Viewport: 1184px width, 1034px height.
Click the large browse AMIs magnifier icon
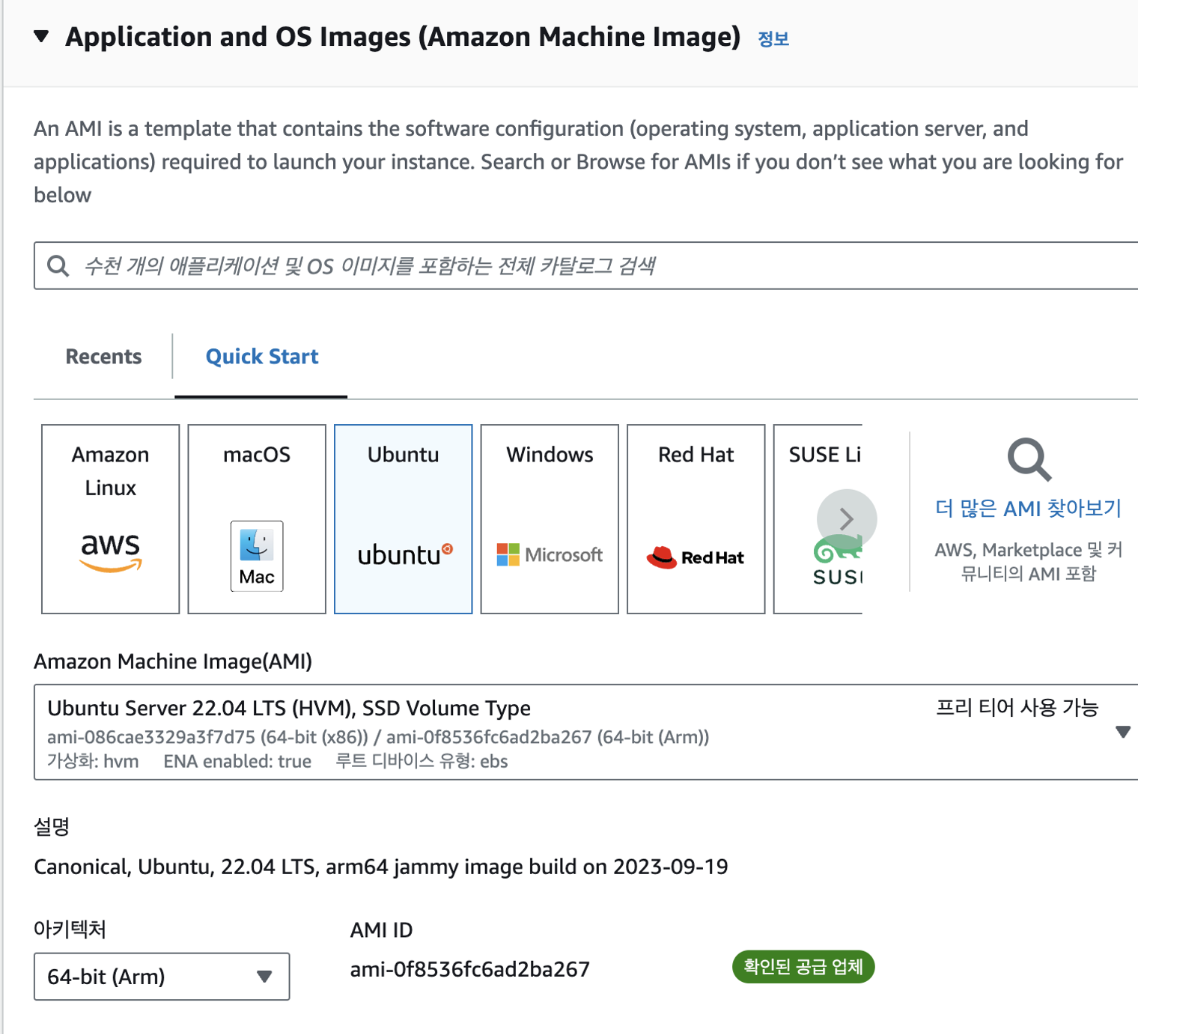[x=1029, y=459]
